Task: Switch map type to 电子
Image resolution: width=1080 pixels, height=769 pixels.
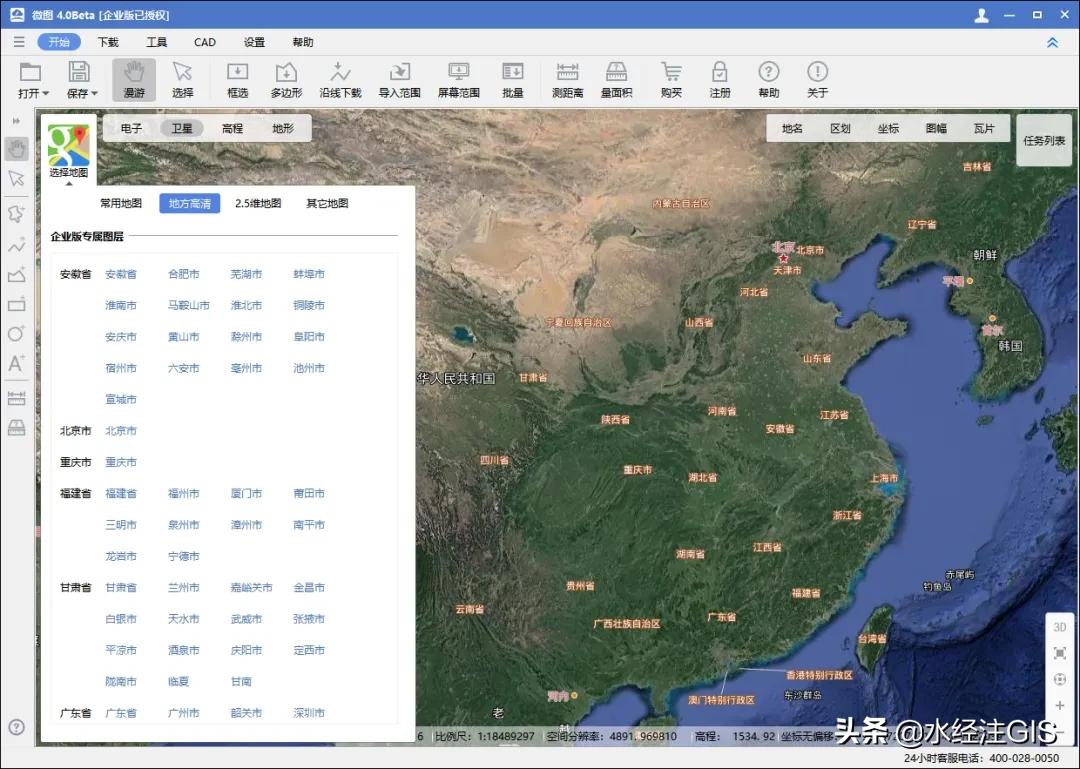Action: click(131, 128)
